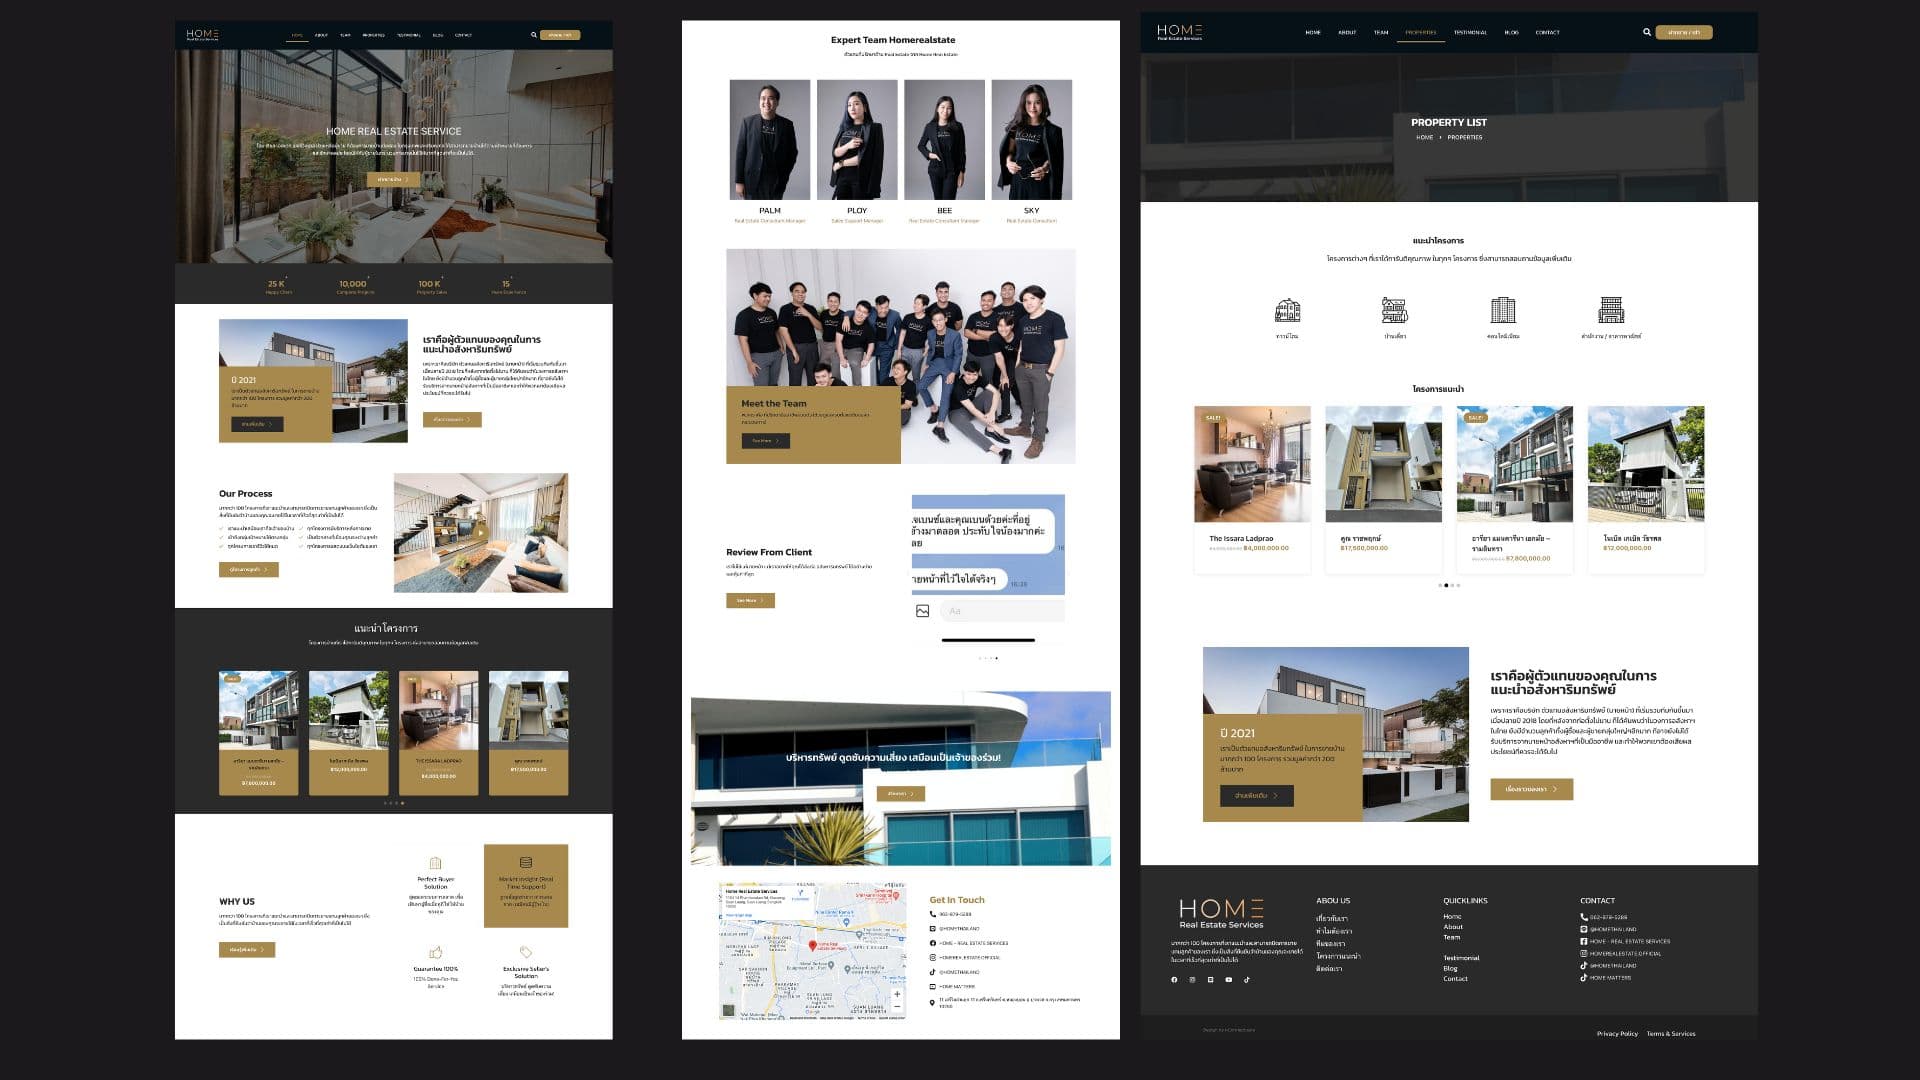Open the PROPERTIES menu item in the navigation
1920x1080 pixels.
pos(1421,32)
